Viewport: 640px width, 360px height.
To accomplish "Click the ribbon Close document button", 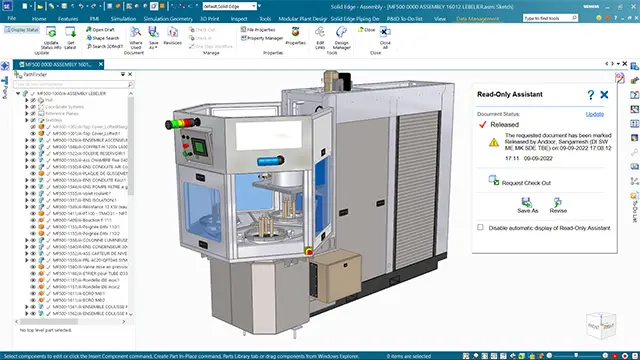I will [366, 29].
